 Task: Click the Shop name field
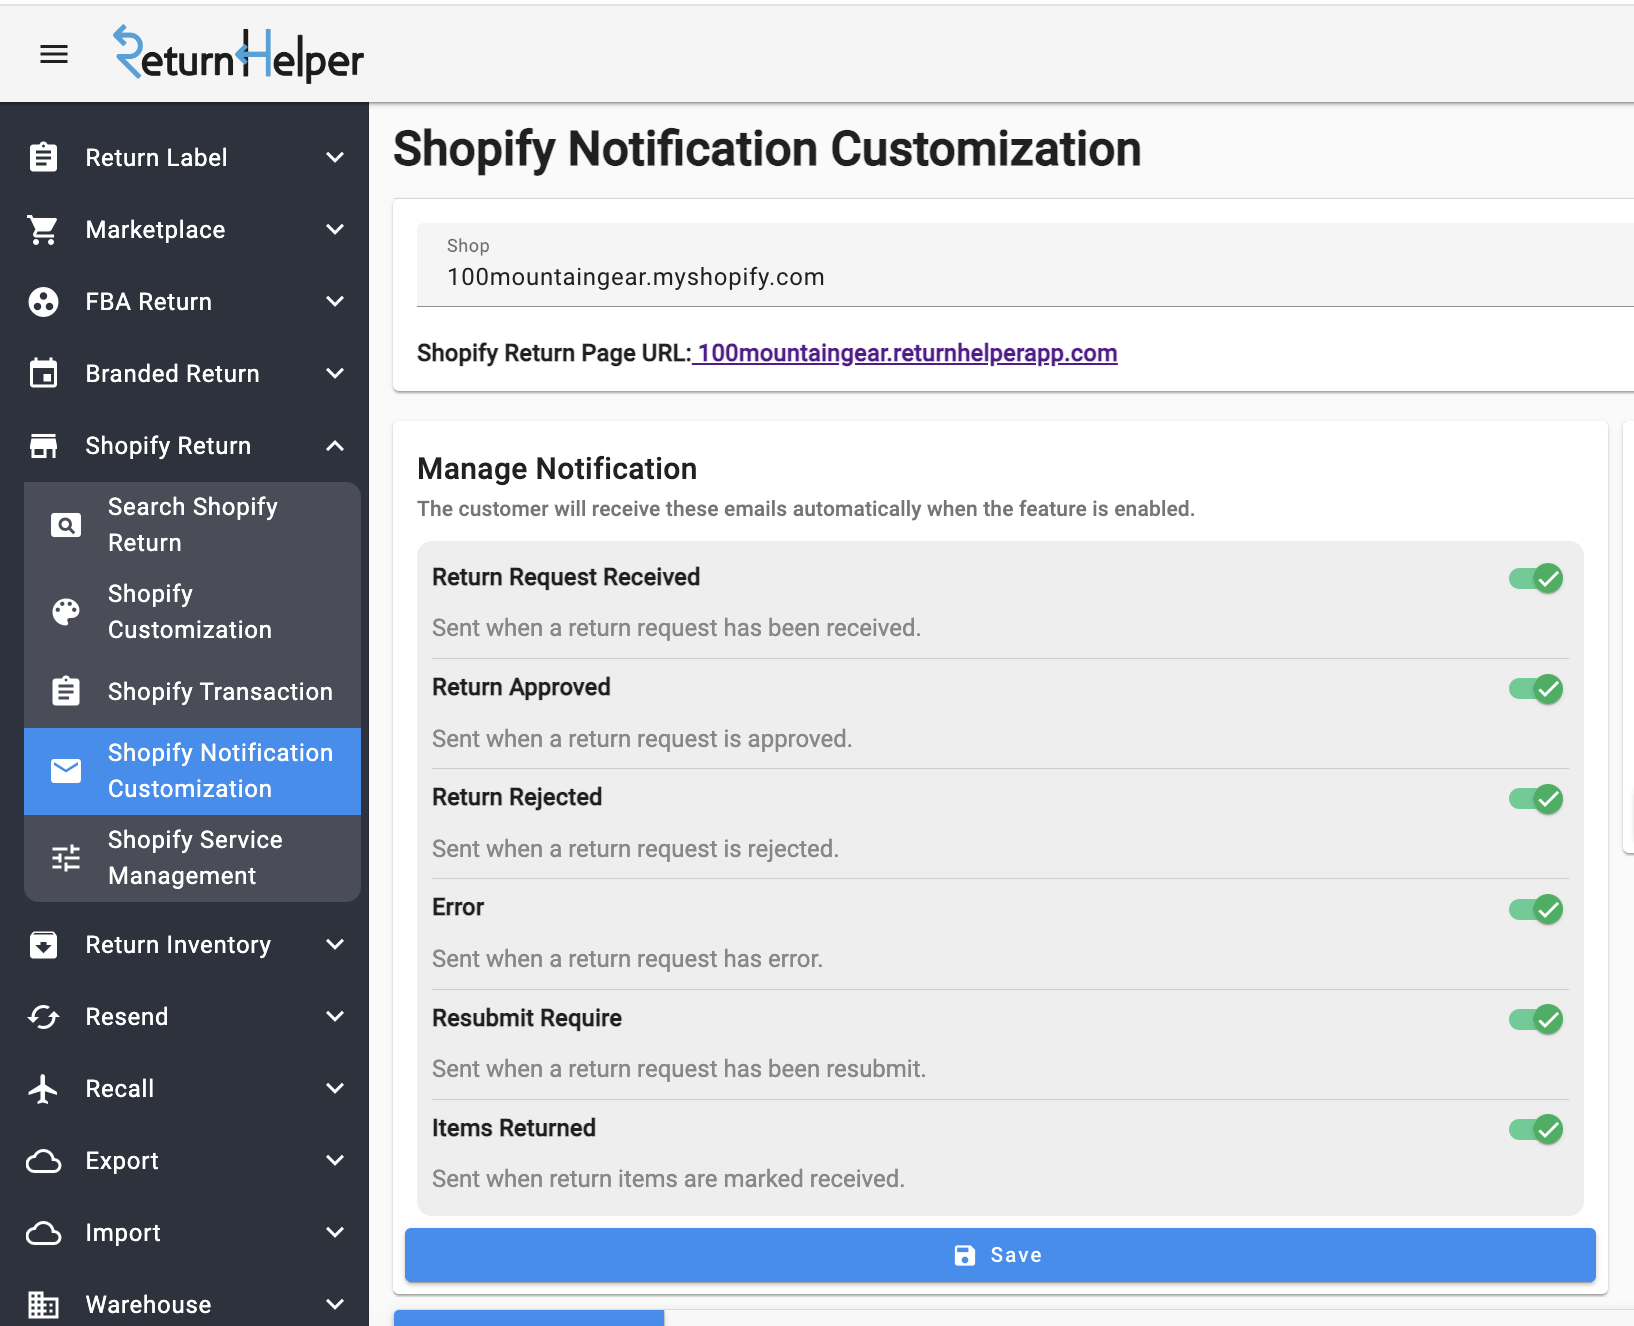[x=1025, y=265]
